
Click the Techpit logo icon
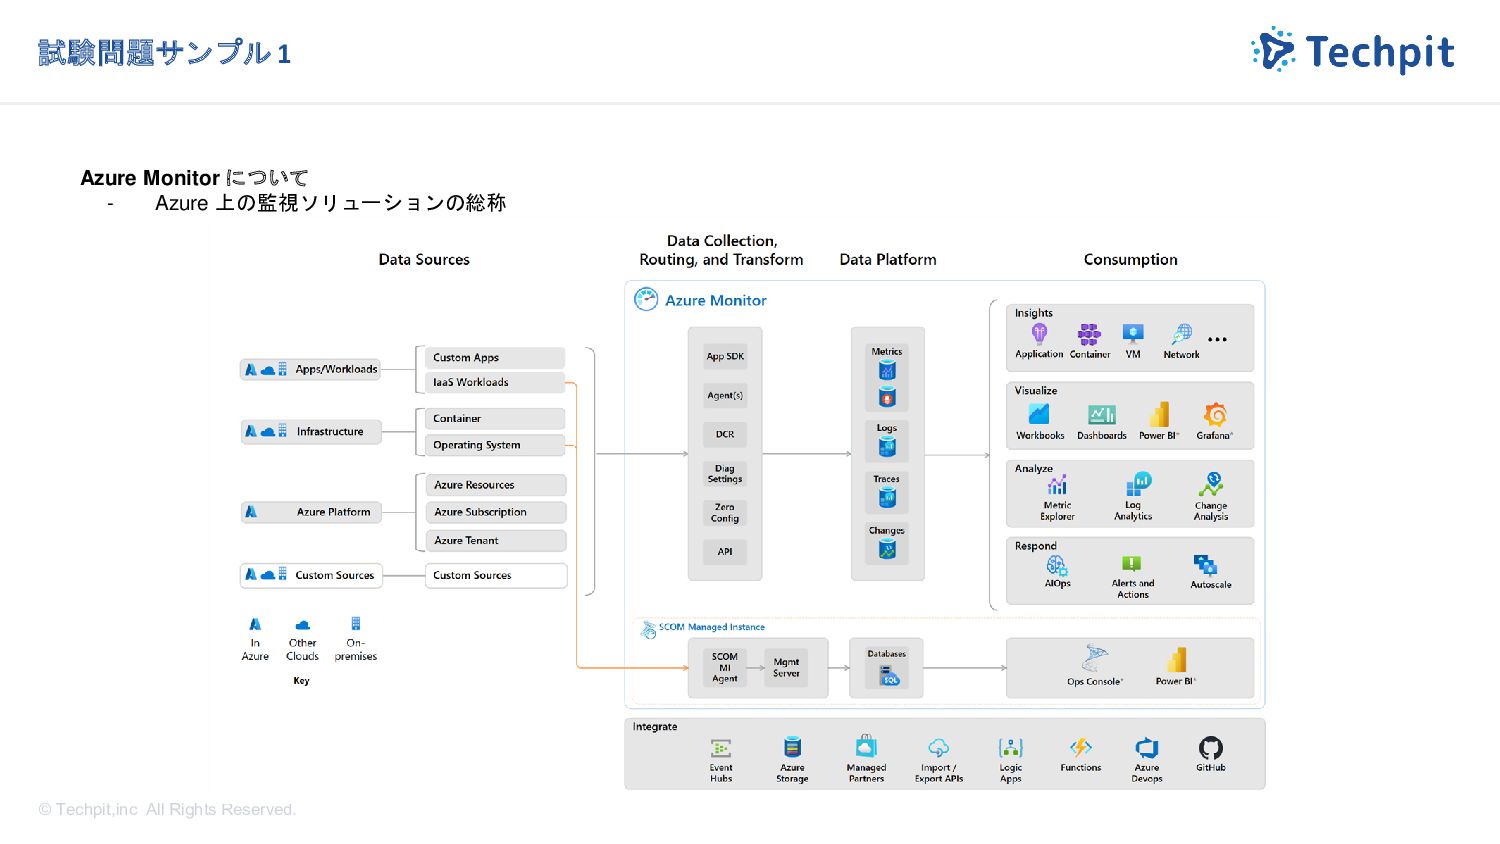[1274, 50]
